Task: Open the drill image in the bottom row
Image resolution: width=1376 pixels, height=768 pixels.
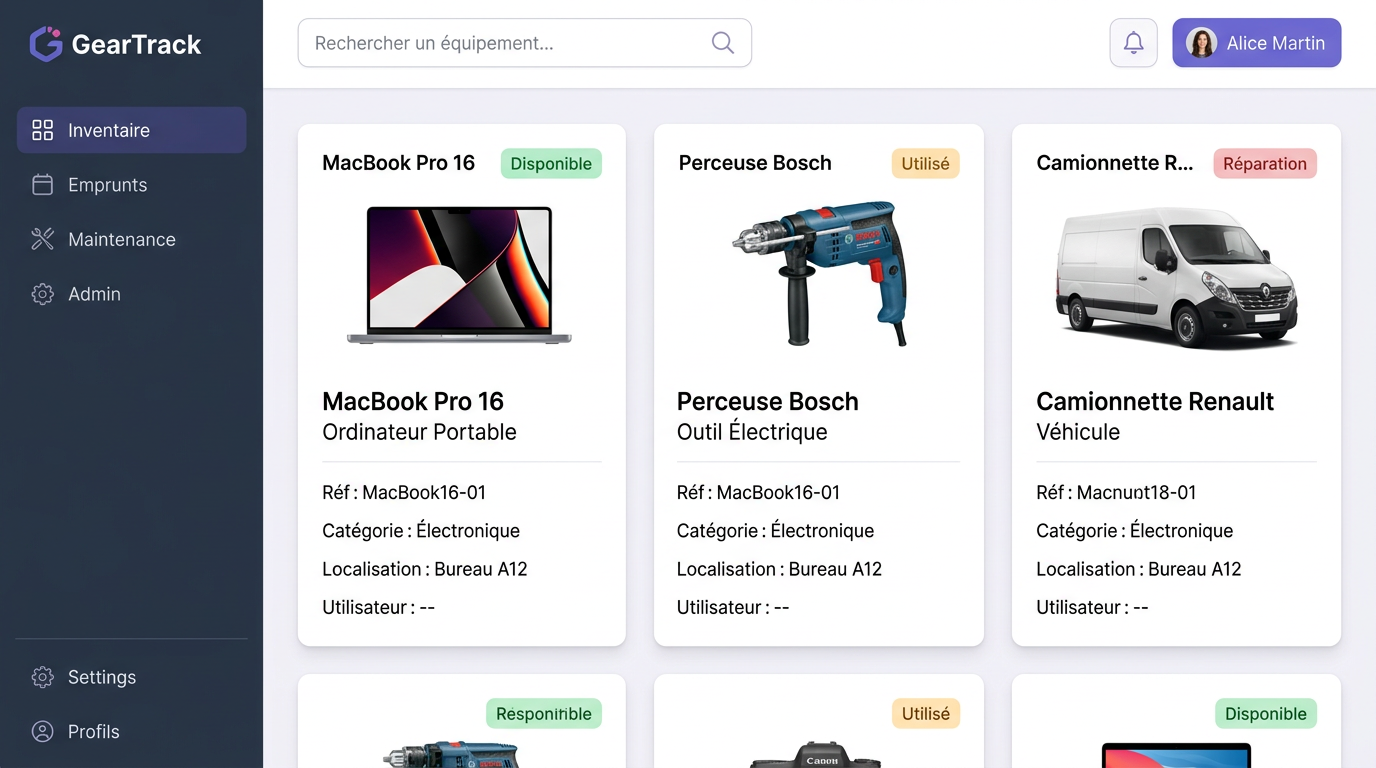Action: tap(452, 754)
